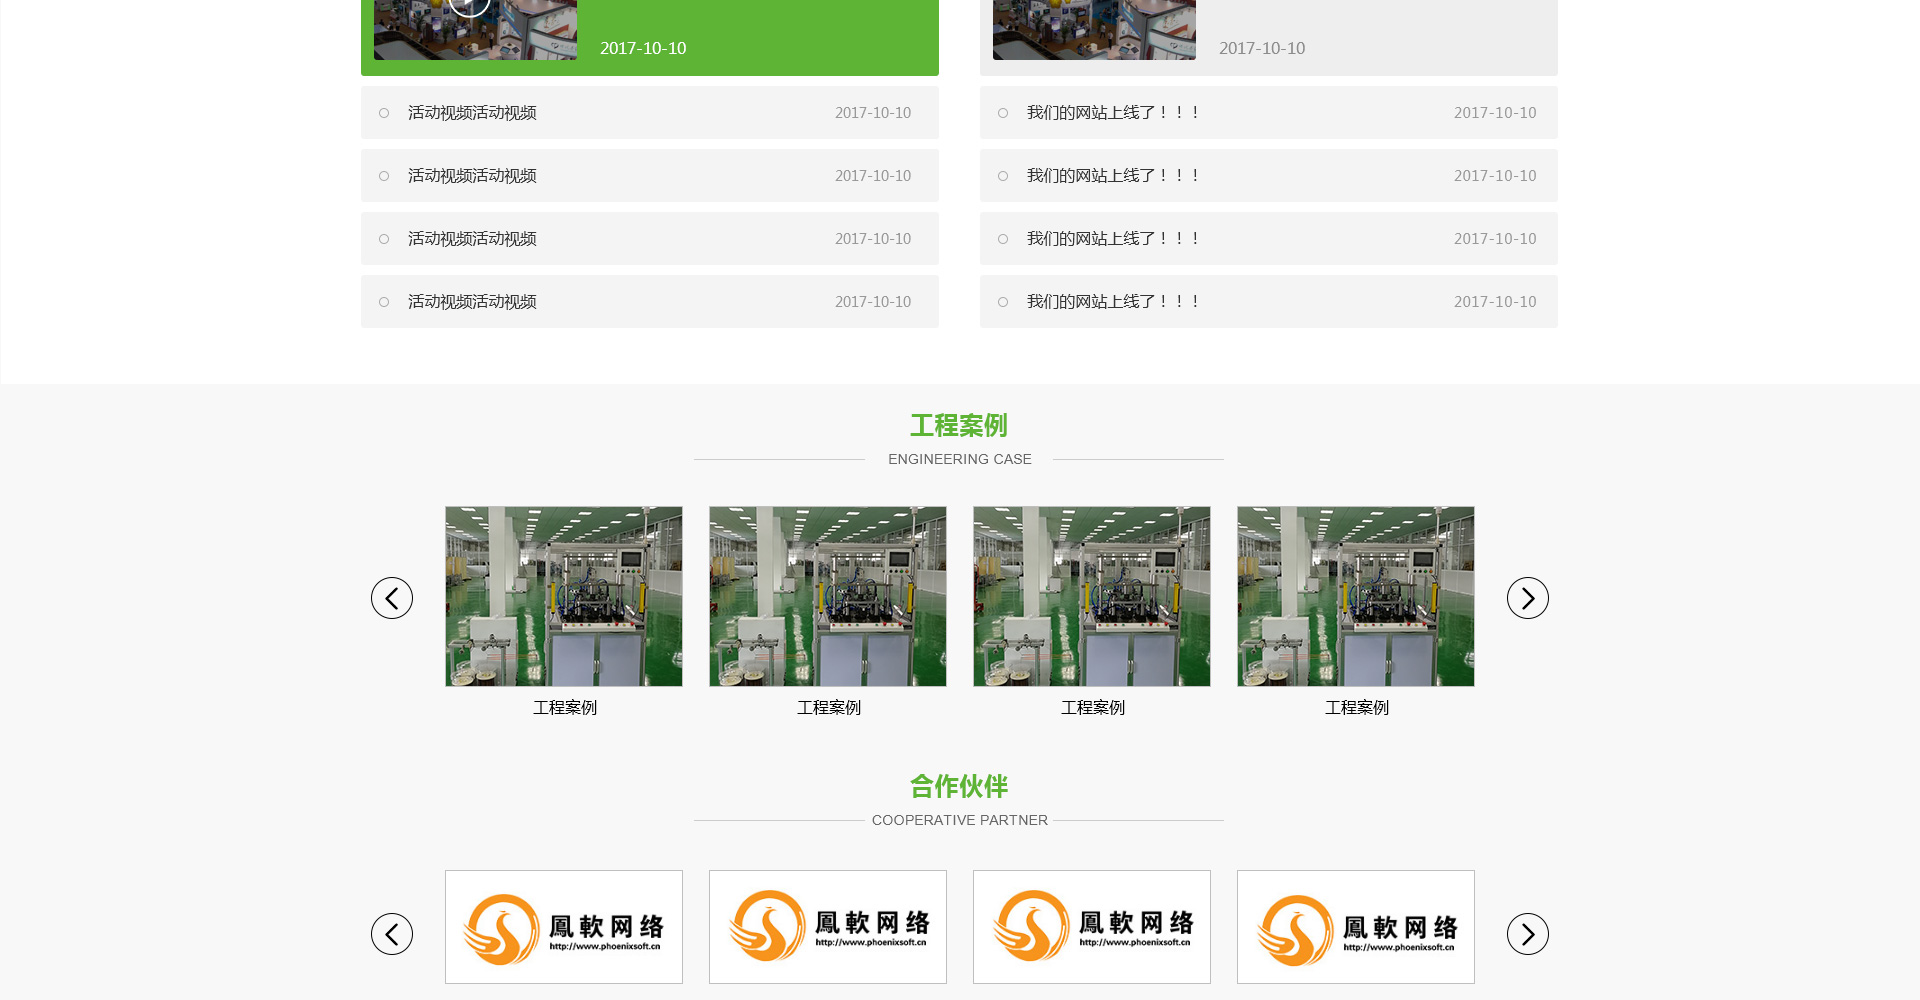Open second 活动视频活动视频 list item
The image size is (1920, 1000).
click(x=472, y=176)
